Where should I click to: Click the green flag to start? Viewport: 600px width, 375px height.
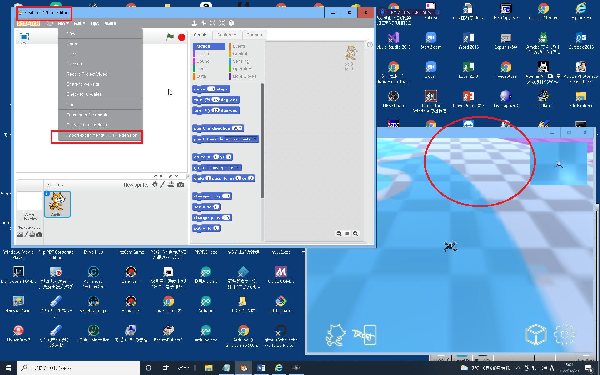(170, 37)
